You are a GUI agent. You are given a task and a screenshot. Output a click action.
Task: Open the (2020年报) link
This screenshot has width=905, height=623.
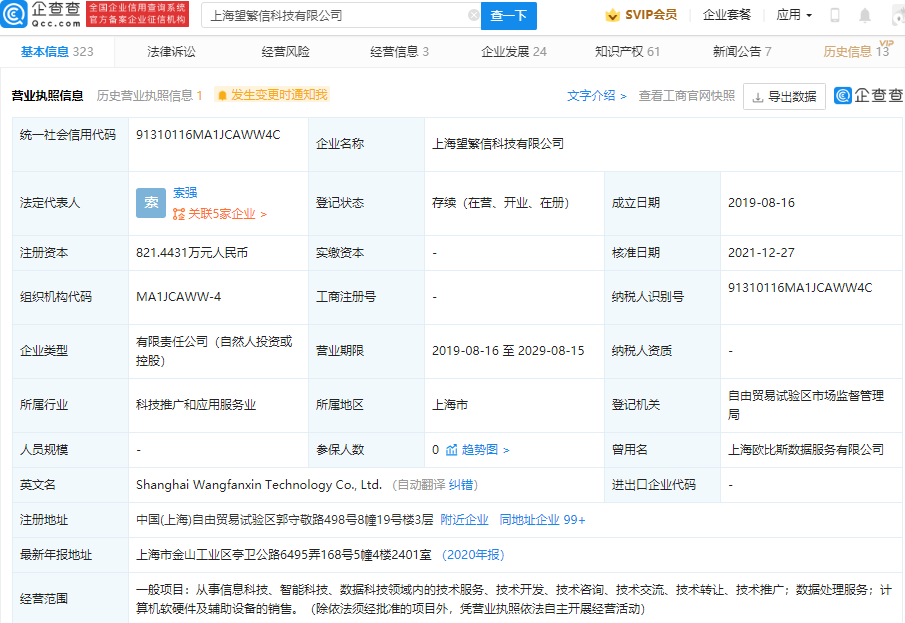473,555
